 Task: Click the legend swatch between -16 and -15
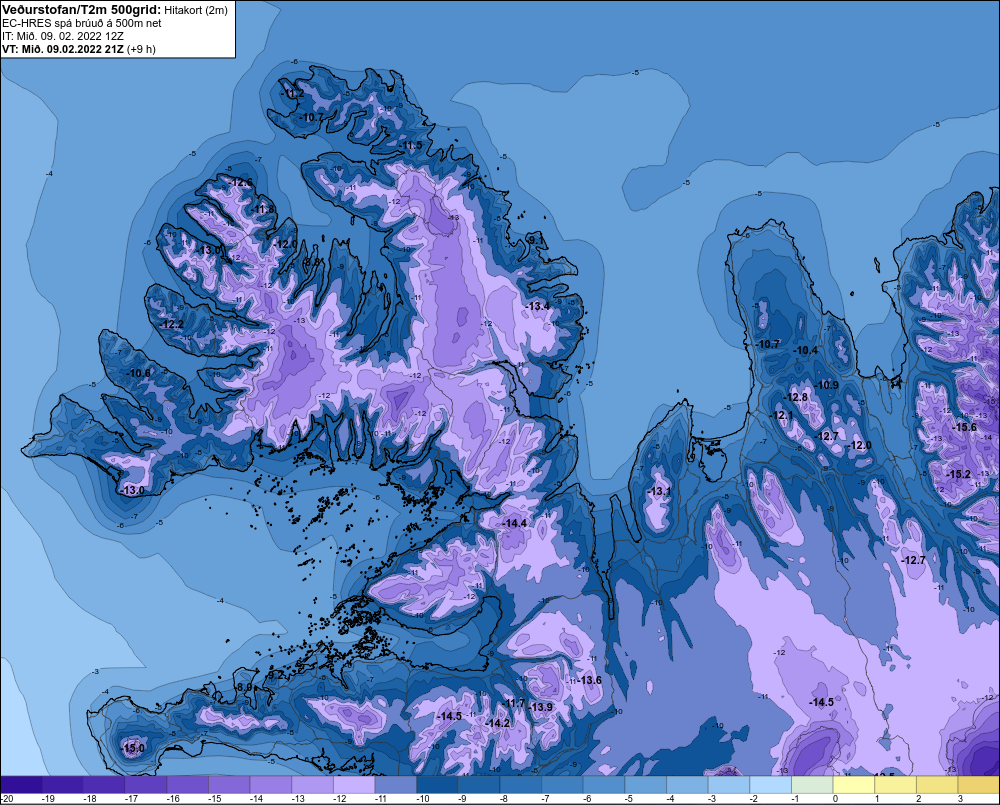(x=188, y=784)
